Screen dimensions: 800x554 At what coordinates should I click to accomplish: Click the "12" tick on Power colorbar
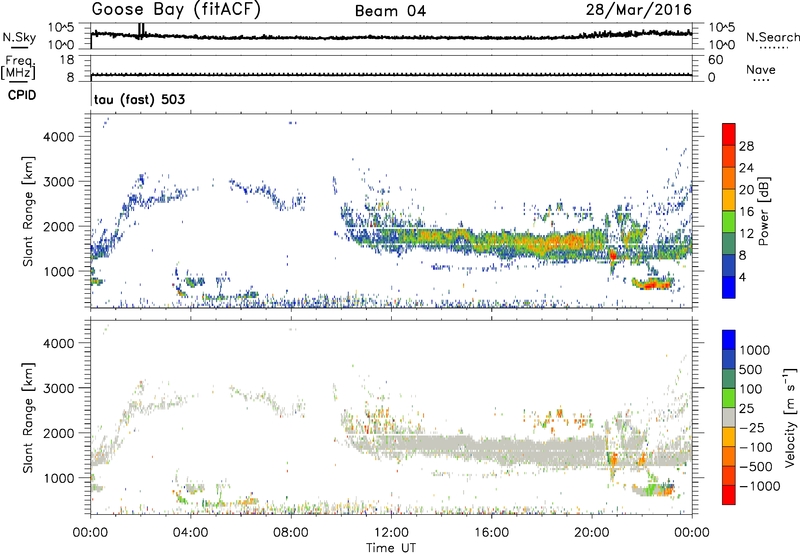746,233
